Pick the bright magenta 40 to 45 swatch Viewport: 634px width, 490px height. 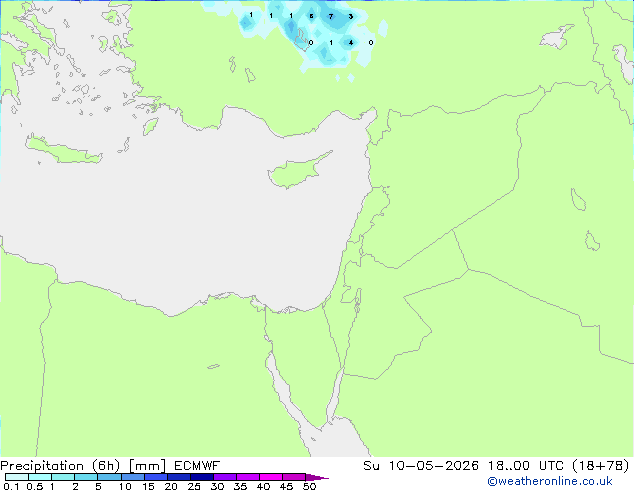pyautogui.click(x=271, y=477)
